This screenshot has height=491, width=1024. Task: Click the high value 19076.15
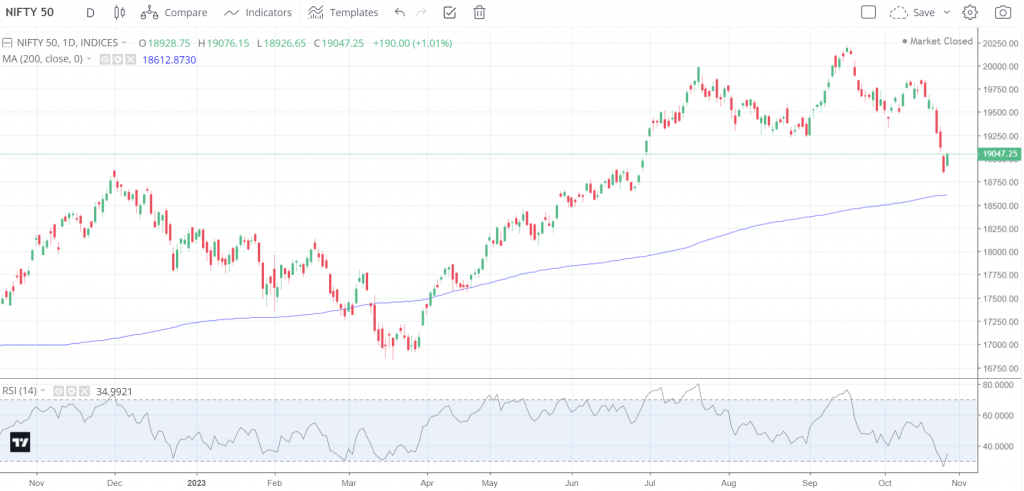point(228,43)
